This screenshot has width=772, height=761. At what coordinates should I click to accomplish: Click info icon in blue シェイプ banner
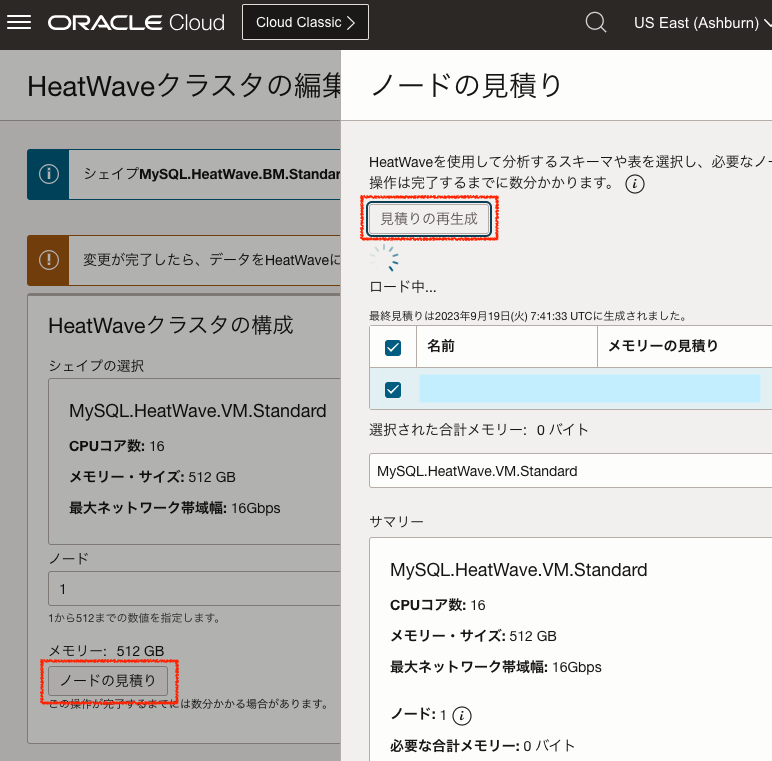pyautogui.click(x=48, y=174)
